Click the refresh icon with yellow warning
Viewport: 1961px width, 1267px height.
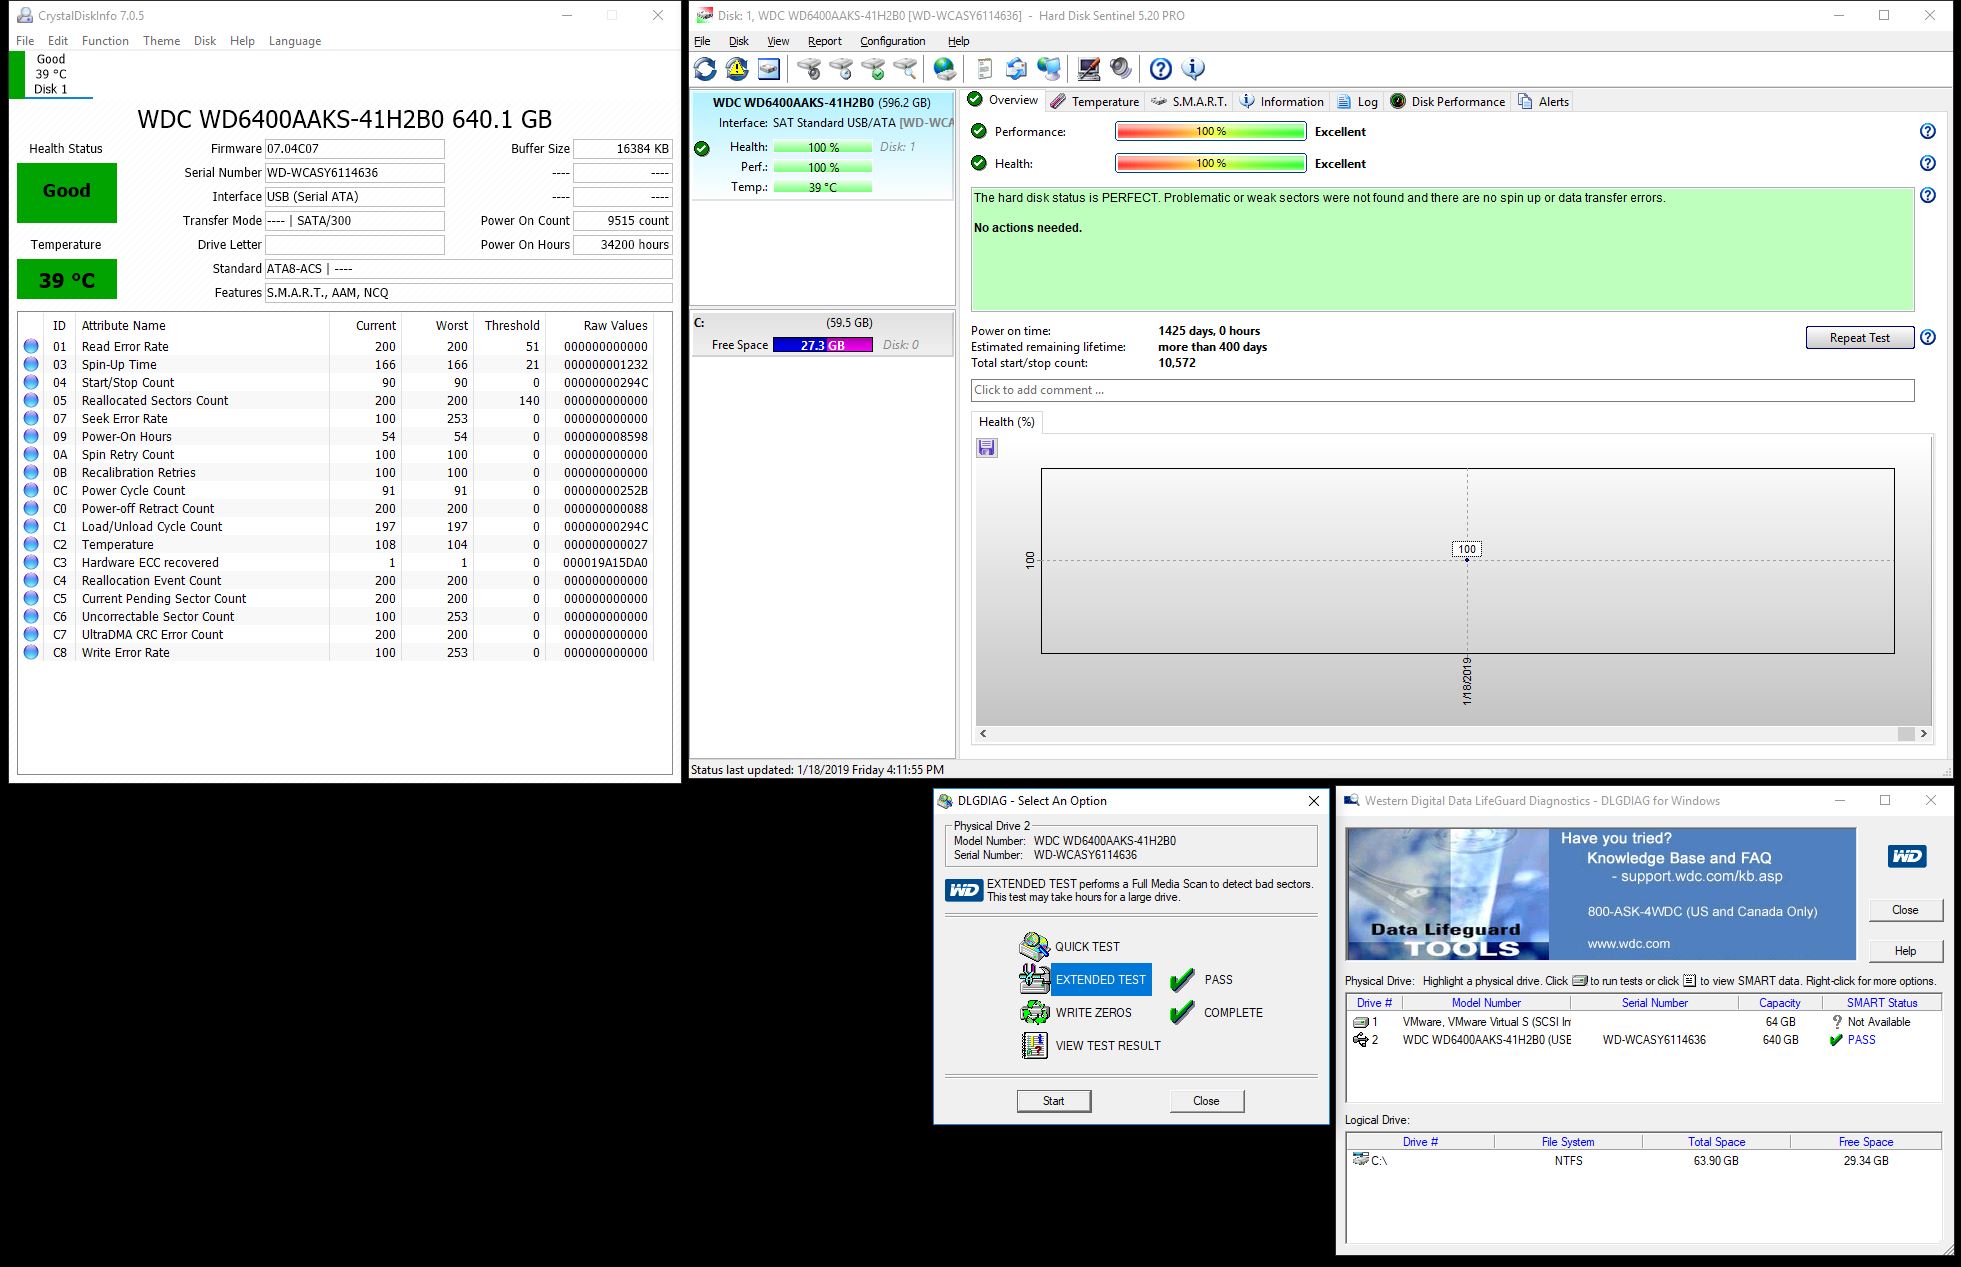[737, 69]
